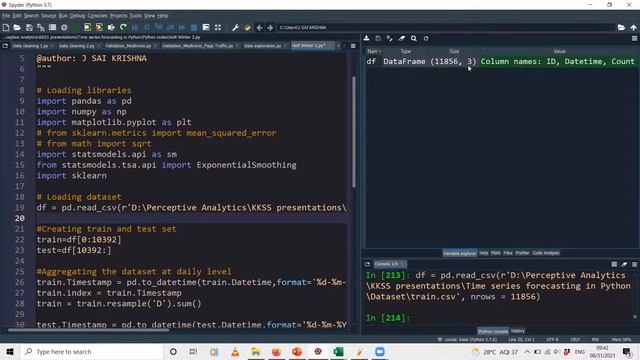The height and width of the screenshot is (360, 640).
Task: Open editor pane options menu
Action: click(x=353, y=46)
